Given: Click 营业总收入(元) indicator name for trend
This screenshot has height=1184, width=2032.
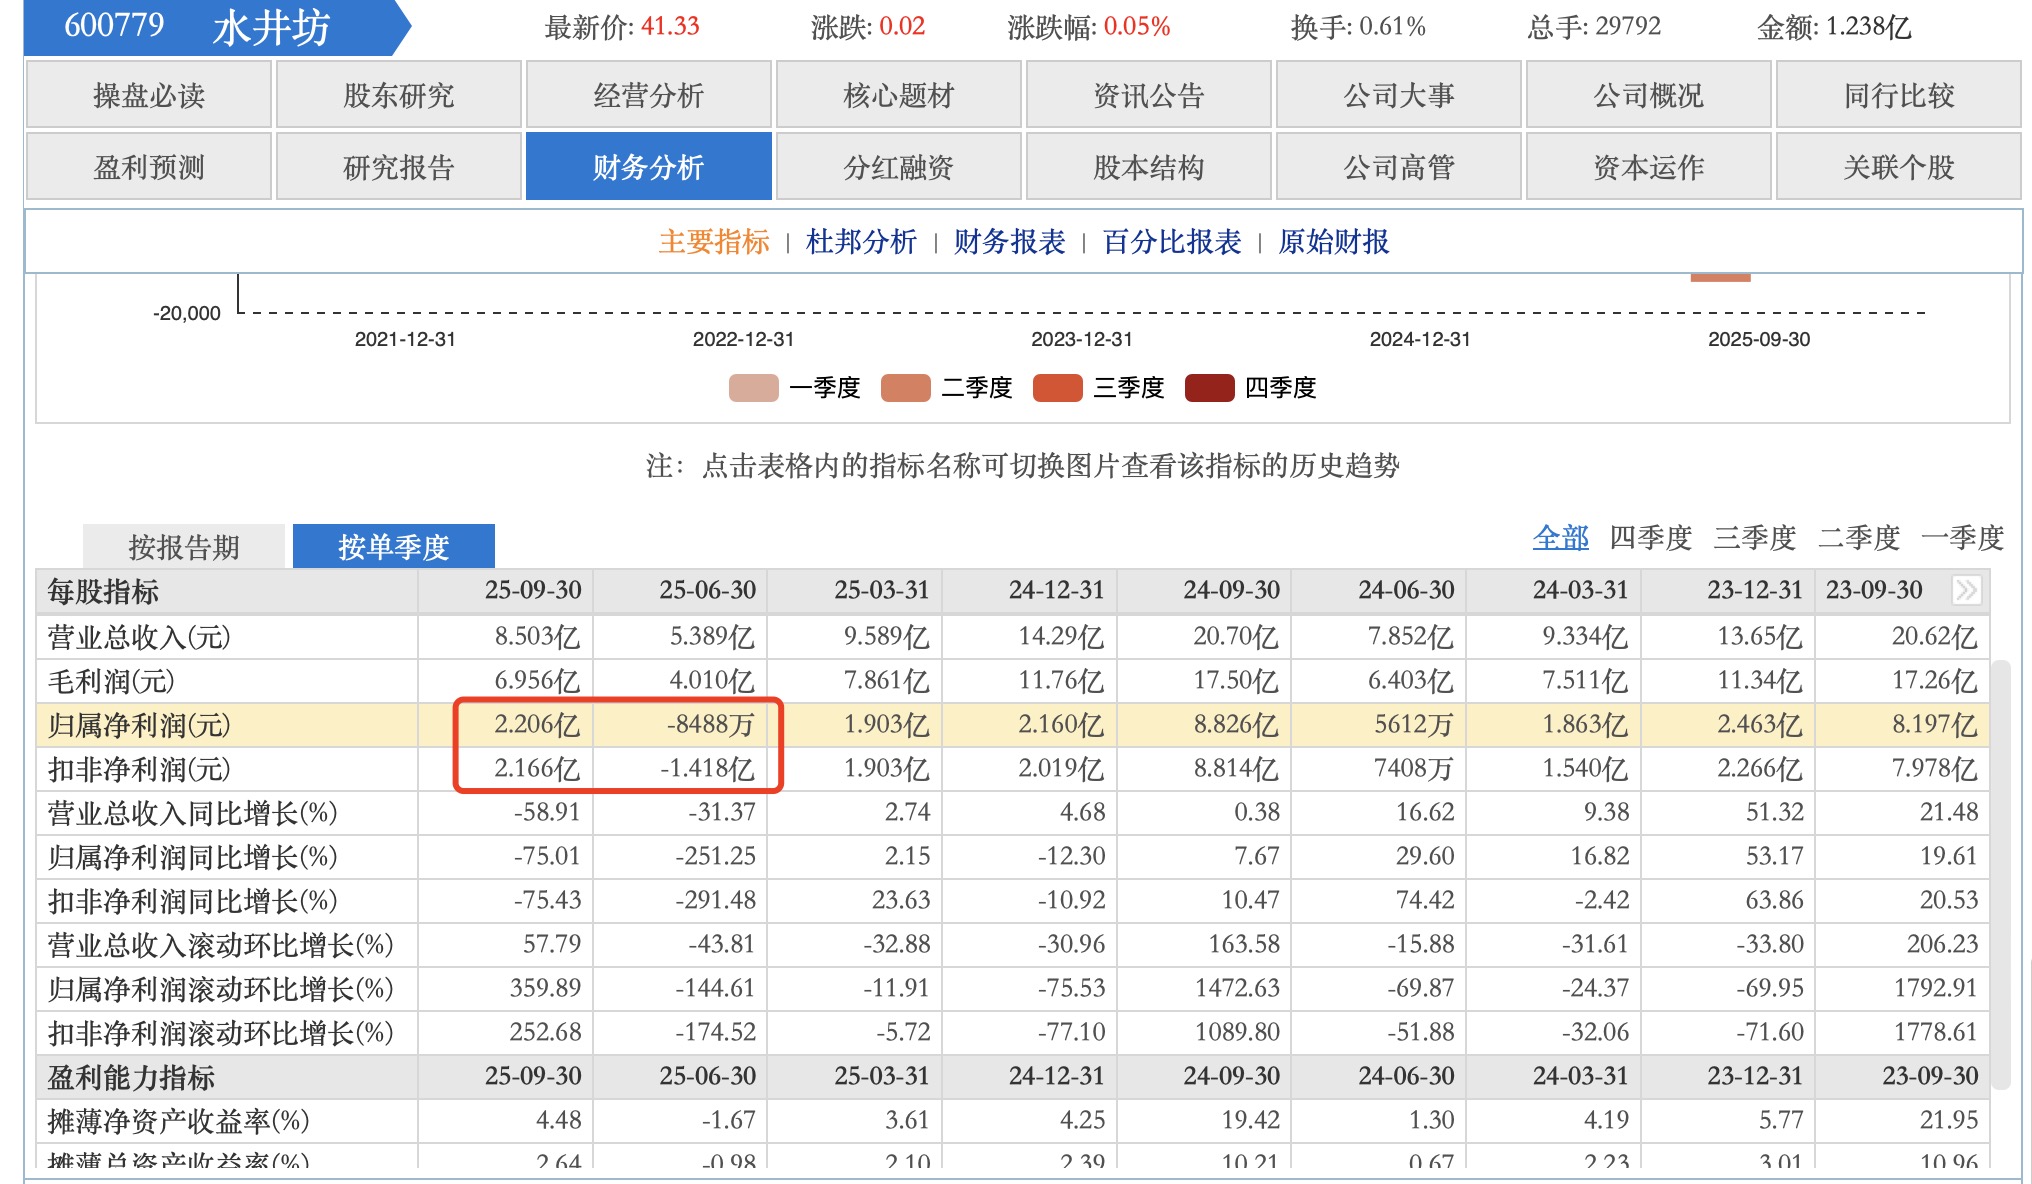Looking at the screenshot, I should pos(139,637).
